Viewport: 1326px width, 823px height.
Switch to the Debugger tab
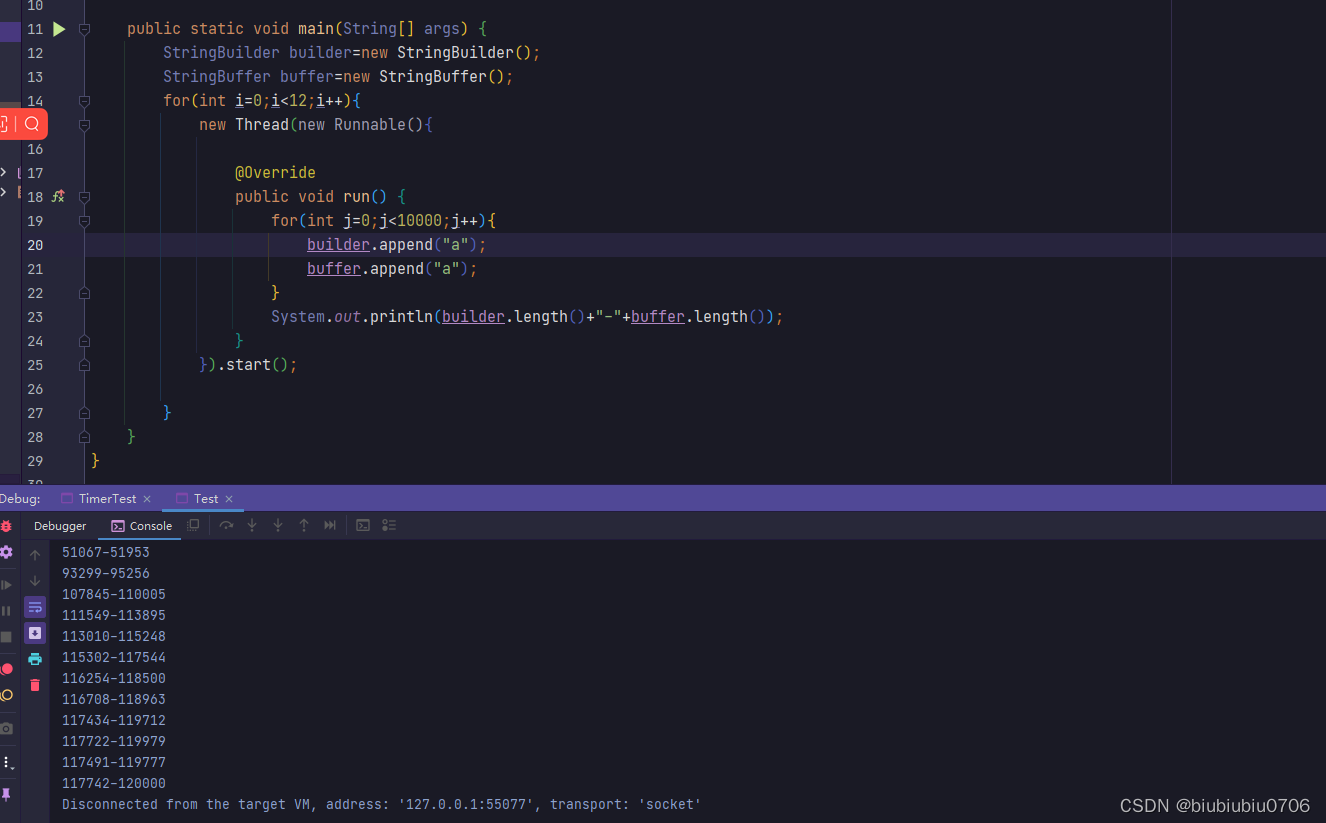[x=60, y=525]
